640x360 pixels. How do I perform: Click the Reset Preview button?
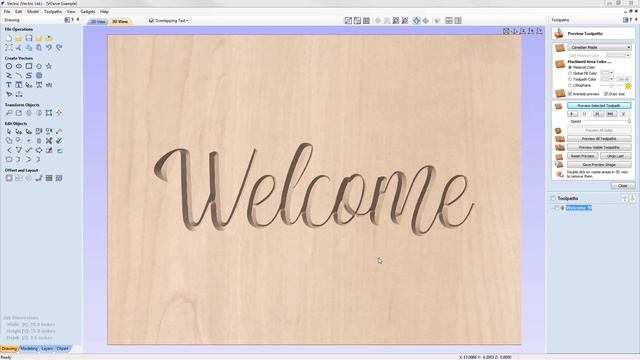tap(582, 156)
